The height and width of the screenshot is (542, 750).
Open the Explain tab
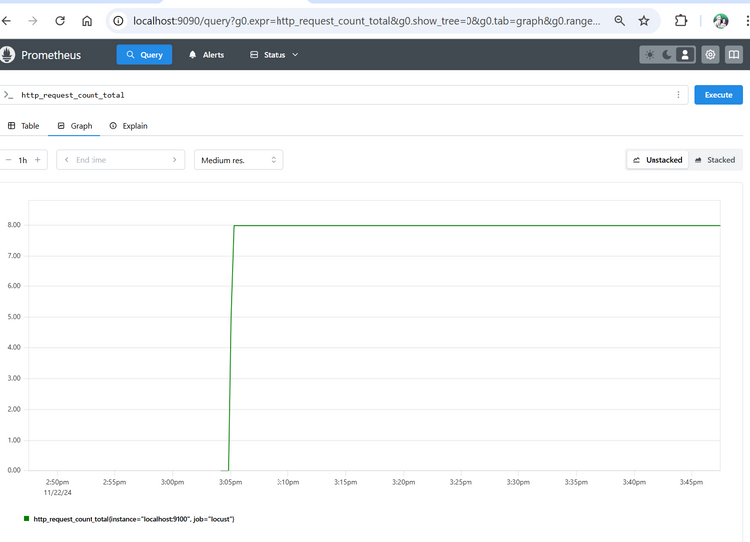pyautogui.click(x=129, y=126)
